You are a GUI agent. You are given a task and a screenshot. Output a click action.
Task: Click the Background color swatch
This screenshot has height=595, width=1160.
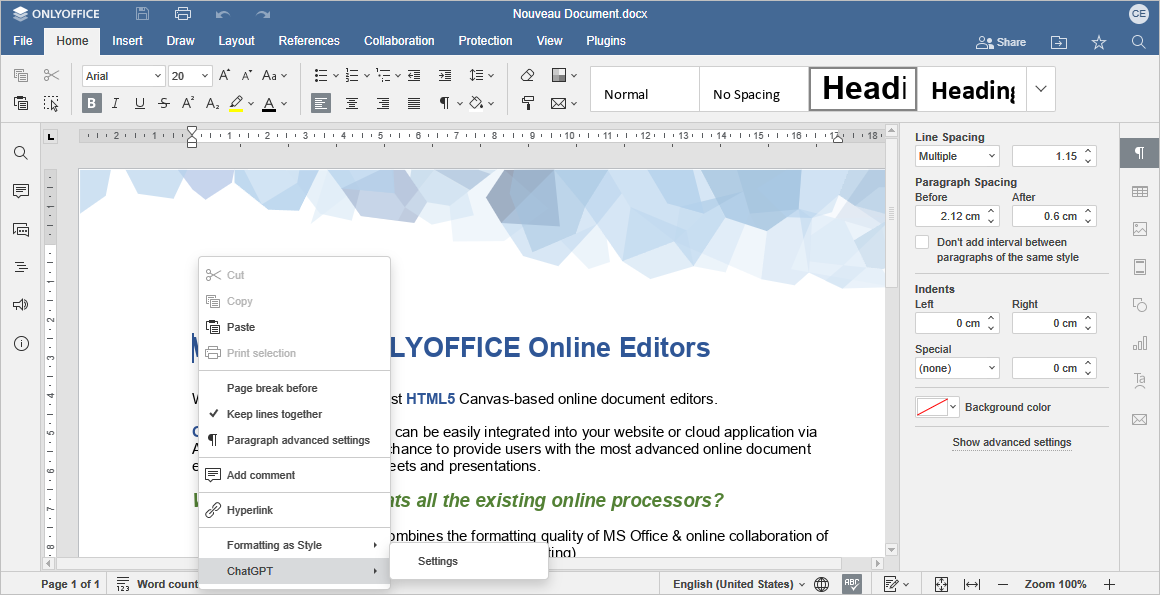click(x=931, y=407)
